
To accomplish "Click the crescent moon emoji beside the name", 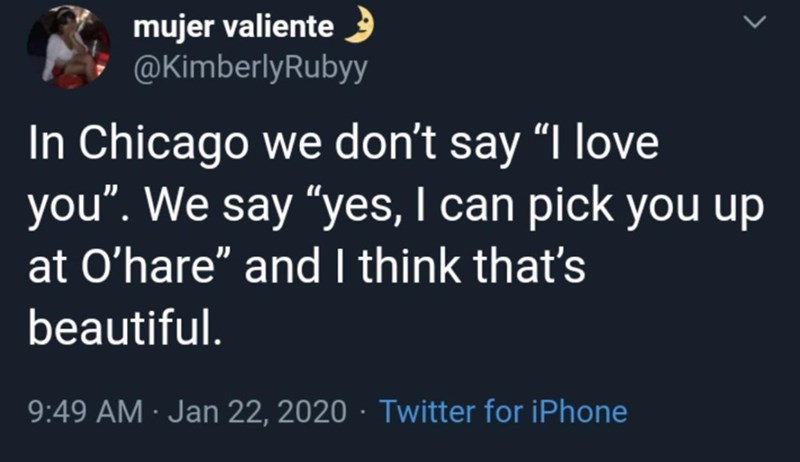I will 356,28.
